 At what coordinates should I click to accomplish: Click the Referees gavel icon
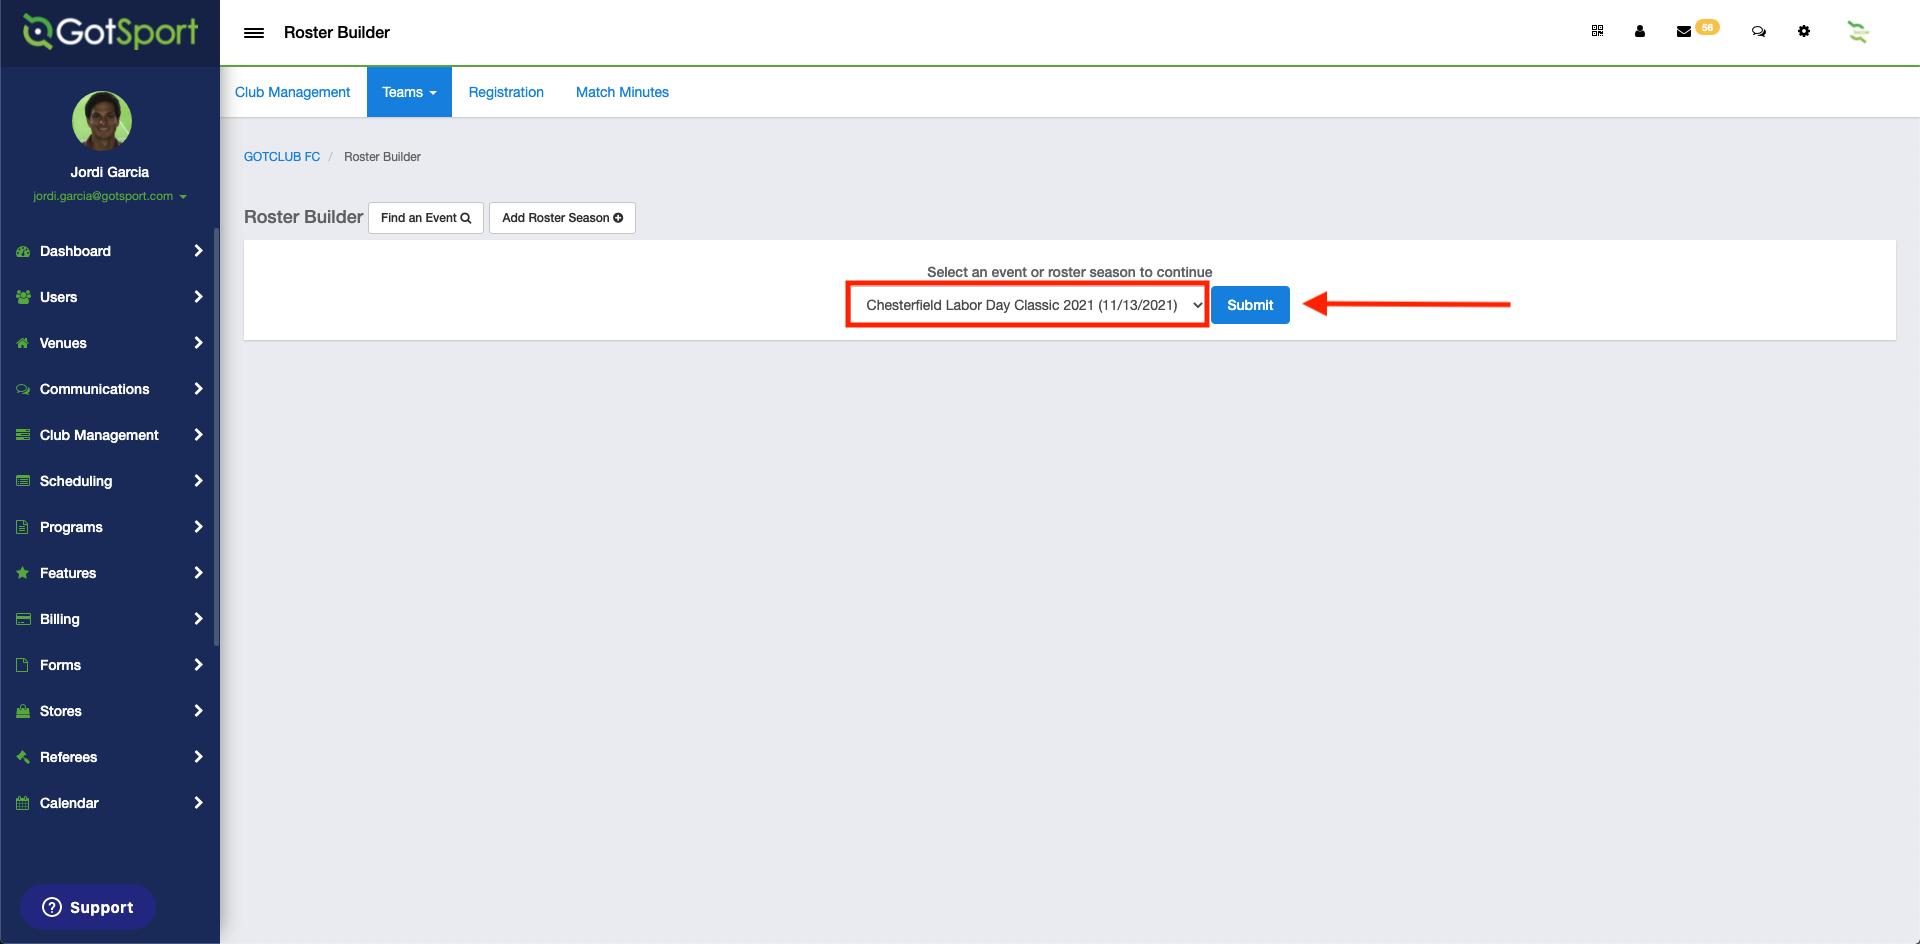23,757
